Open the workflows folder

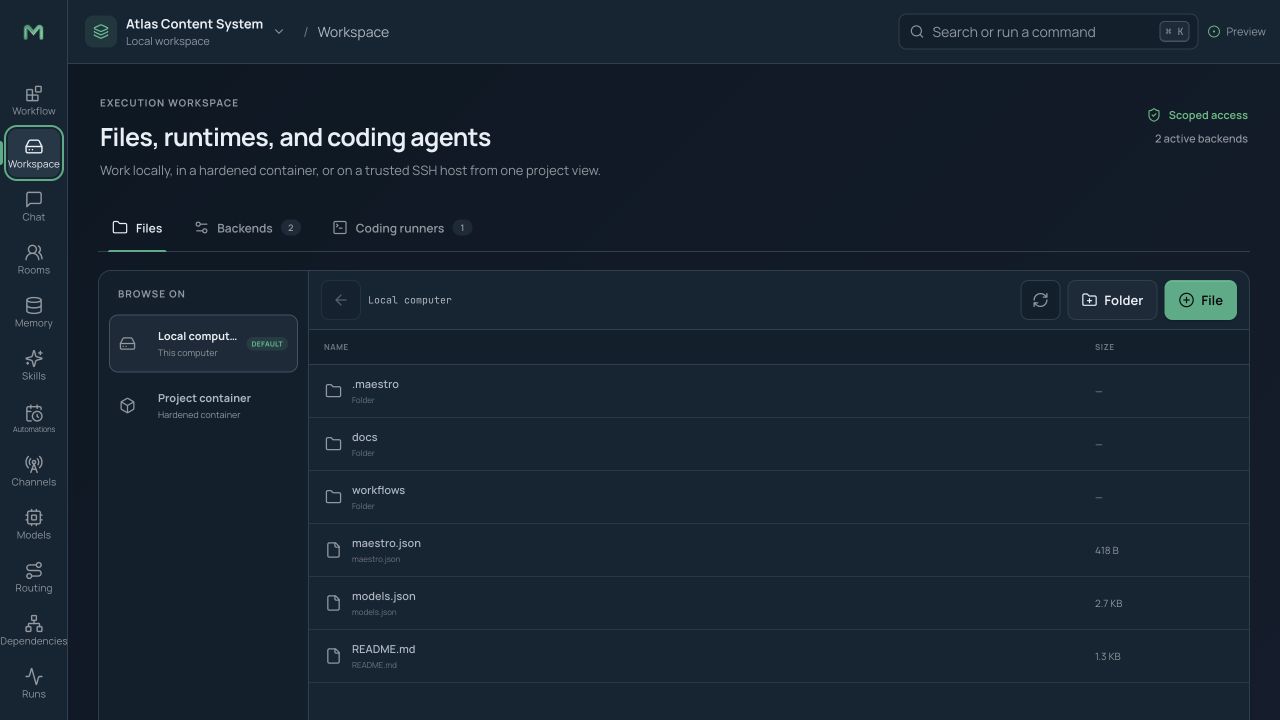[778, 497]
